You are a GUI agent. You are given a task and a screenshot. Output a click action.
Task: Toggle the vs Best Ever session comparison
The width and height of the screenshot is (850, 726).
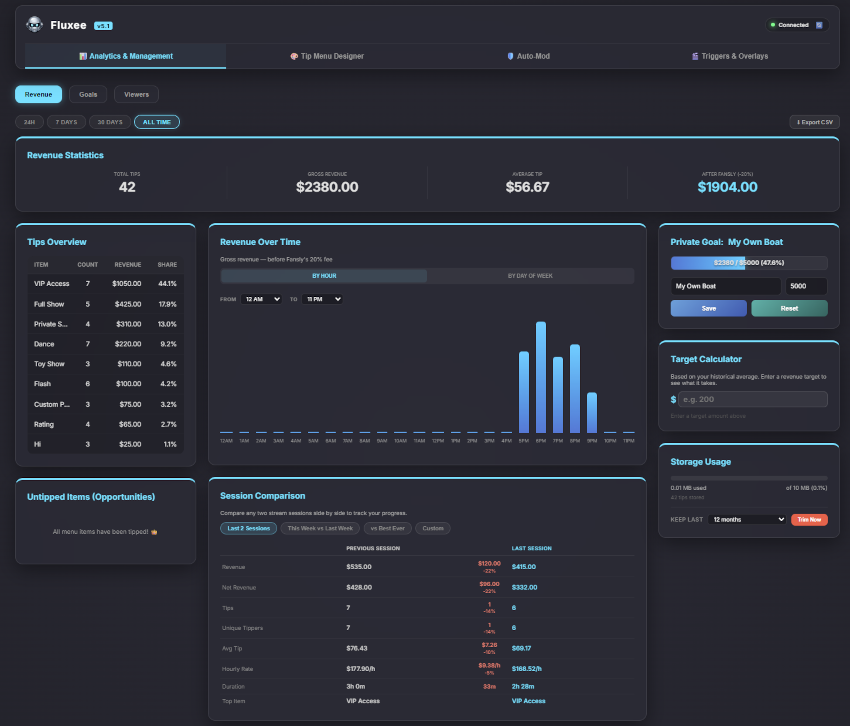pyautogui.click(x=387, y=528)
